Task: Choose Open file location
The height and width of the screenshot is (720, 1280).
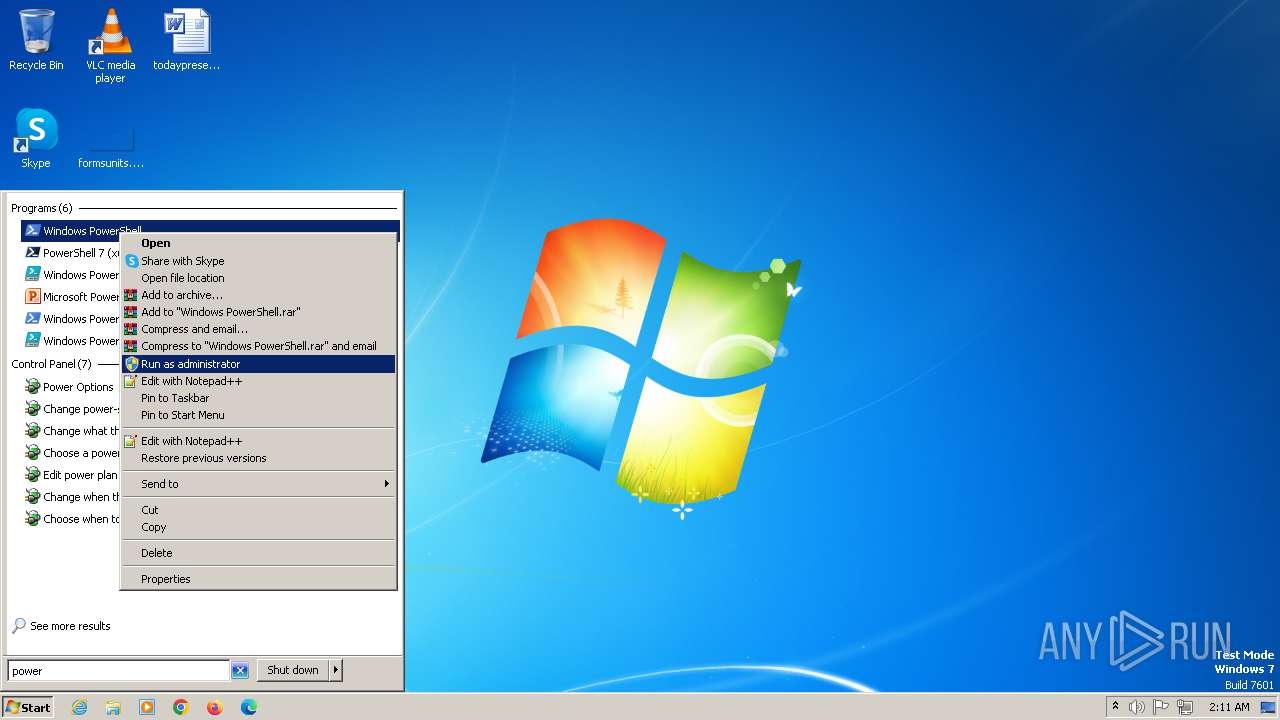Action: (x=258, y=278)
